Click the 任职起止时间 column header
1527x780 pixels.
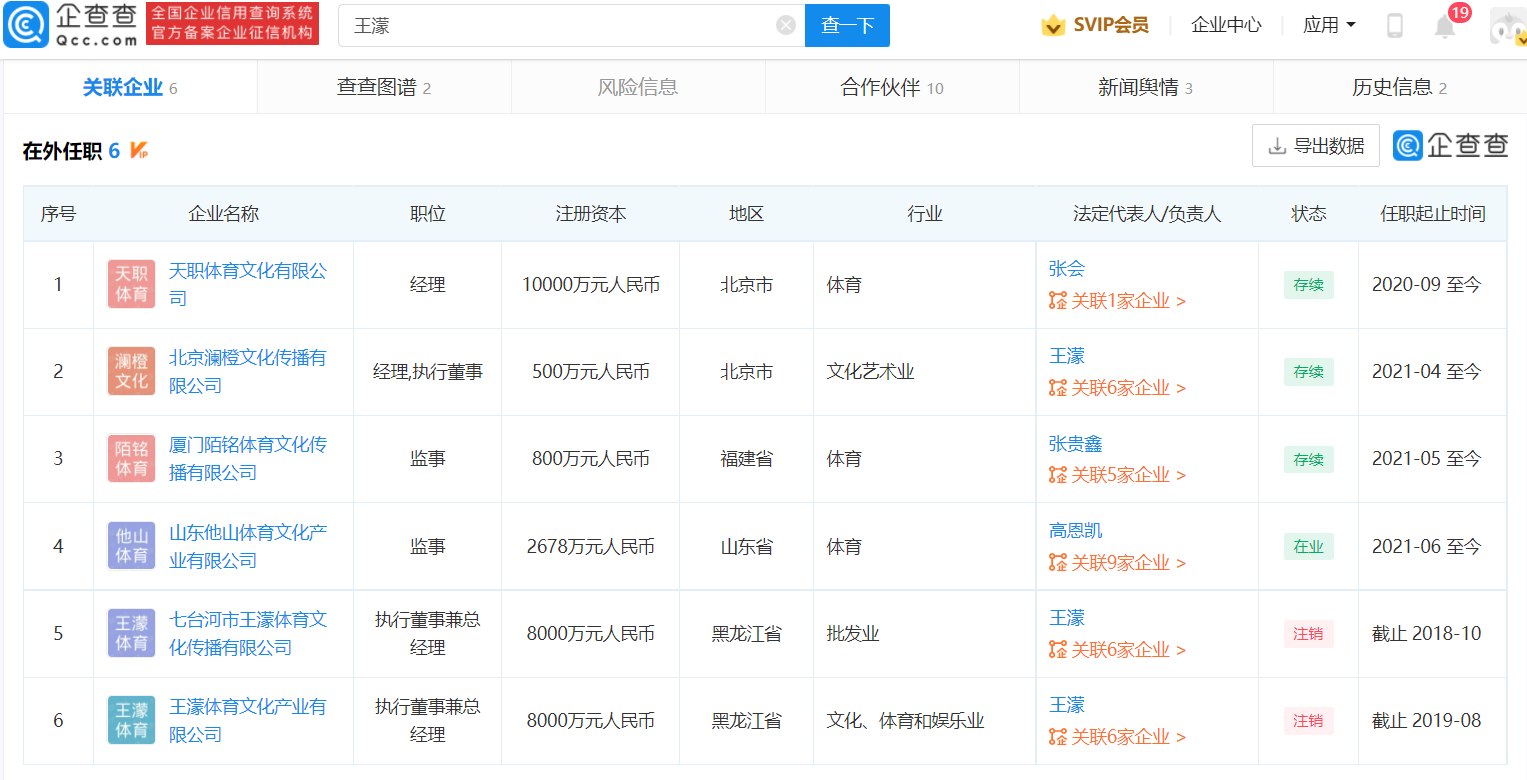tap(1432, 213)
